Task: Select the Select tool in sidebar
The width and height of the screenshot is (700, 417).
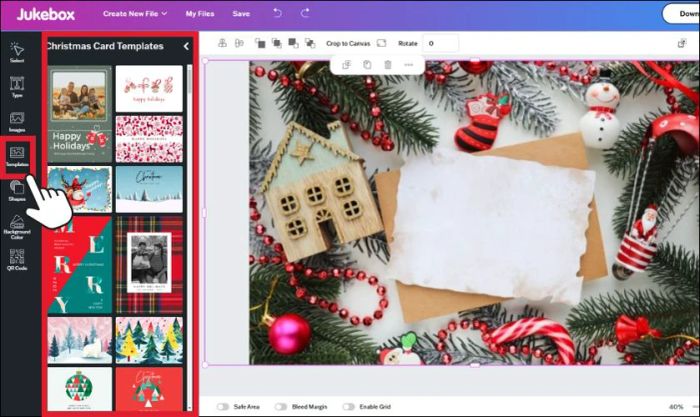Action: [17, 52]
